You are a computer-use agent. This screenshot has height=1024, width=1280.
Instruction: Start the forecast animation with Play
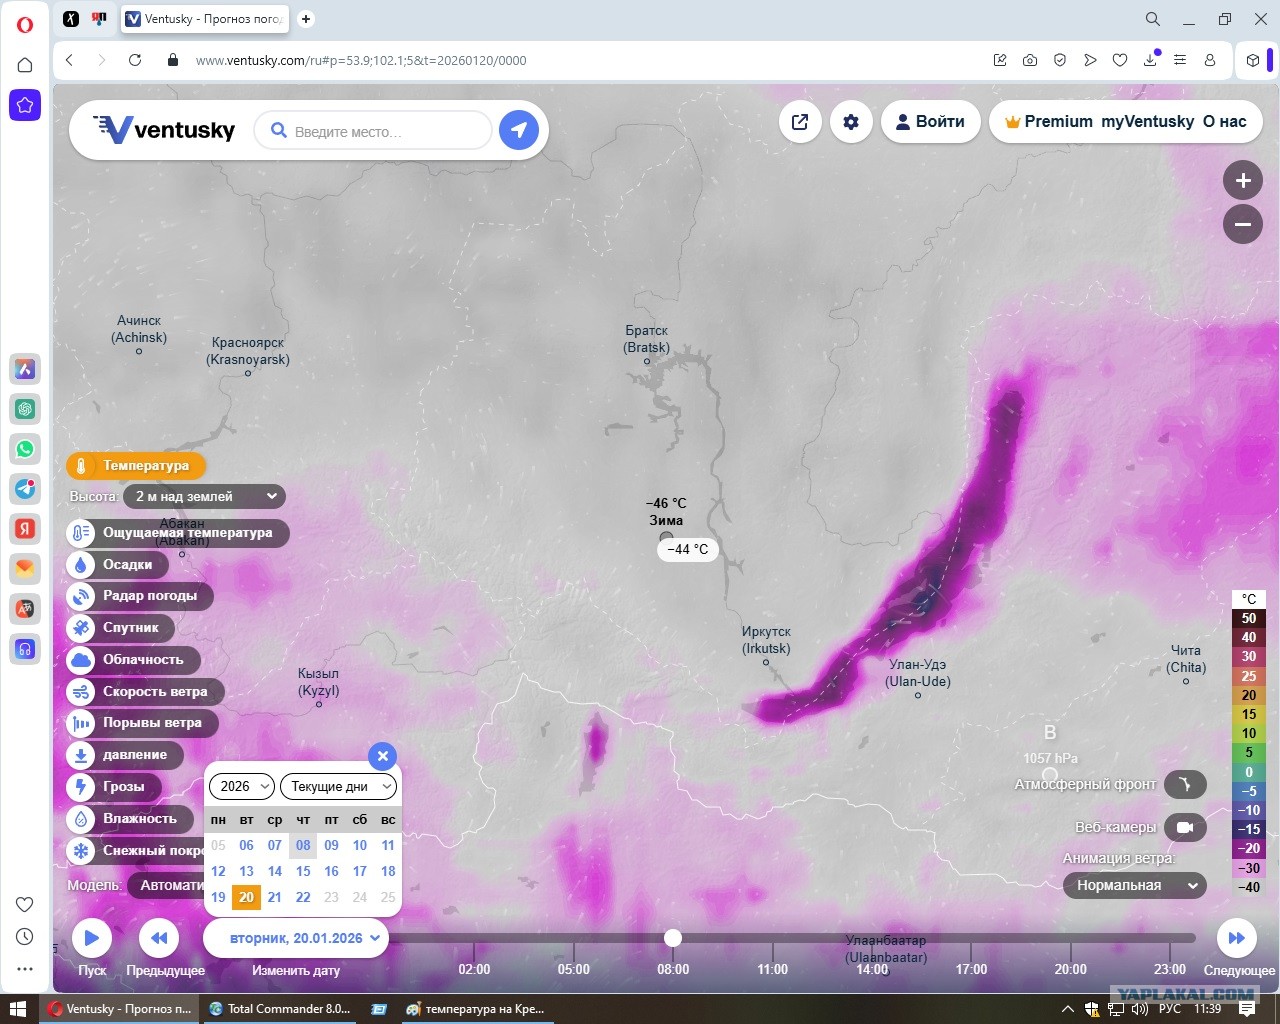[91, 938]
